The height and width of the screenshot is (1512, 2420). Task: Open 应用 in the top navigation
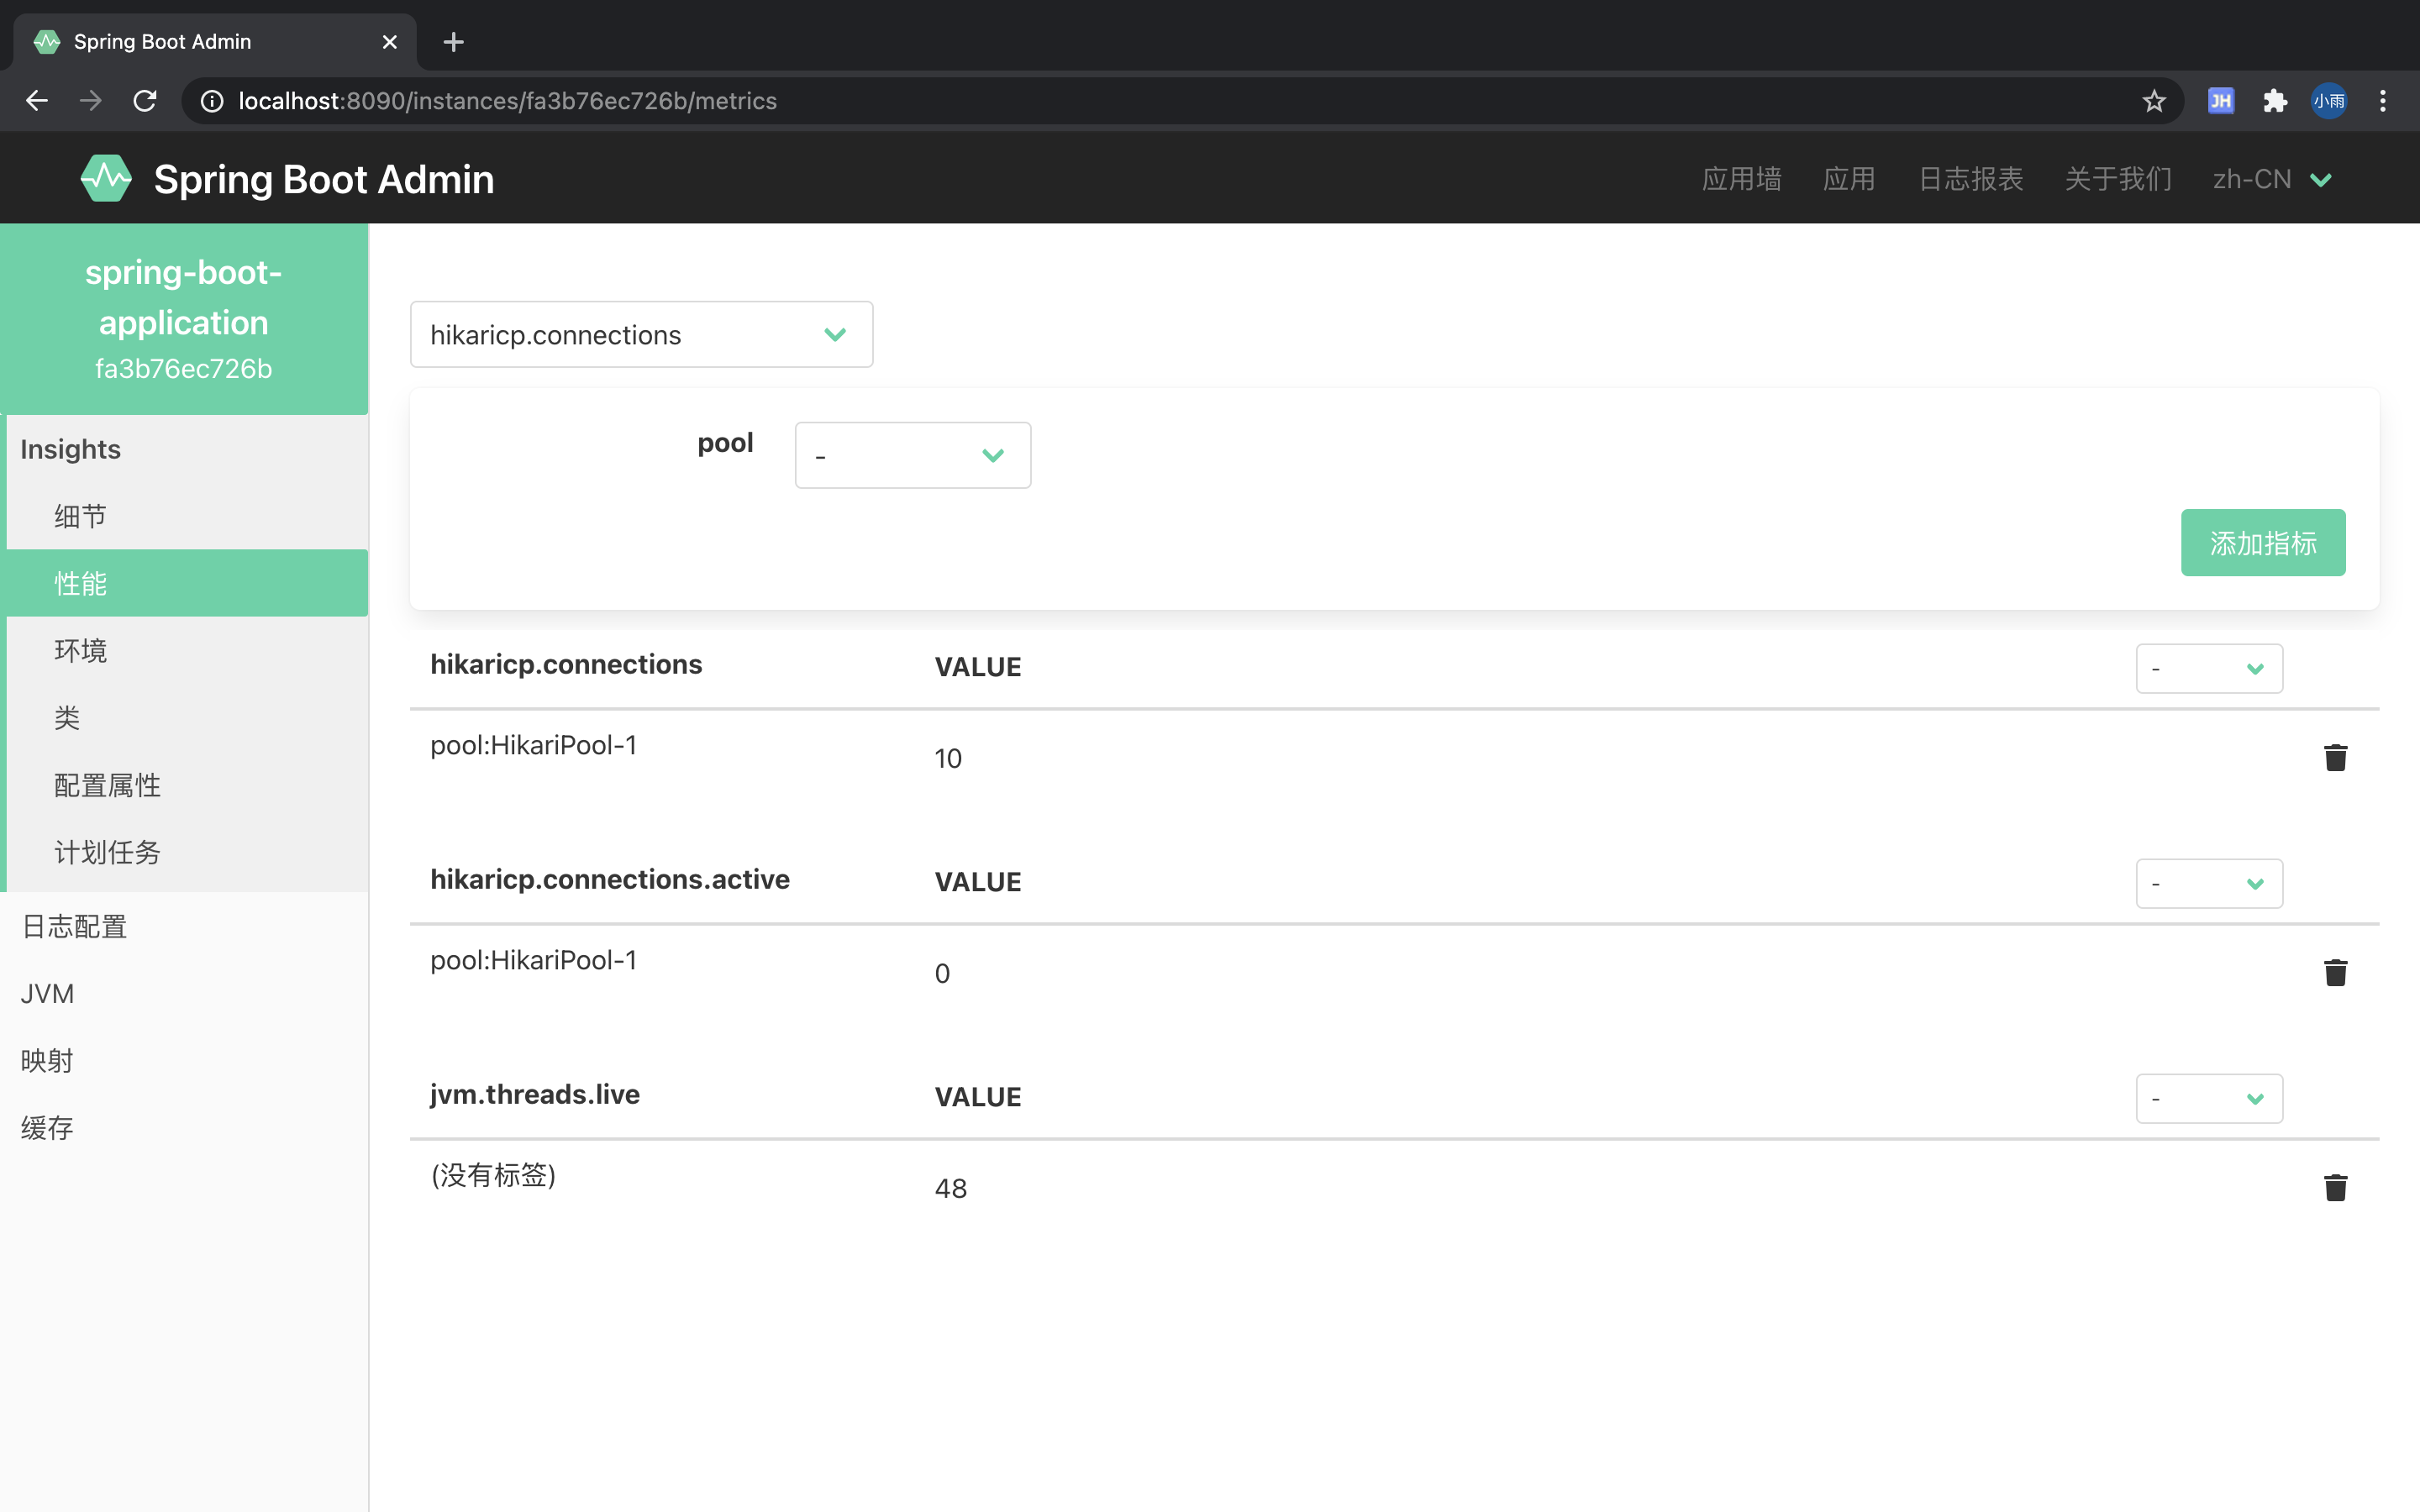(x=1848, y=179)
